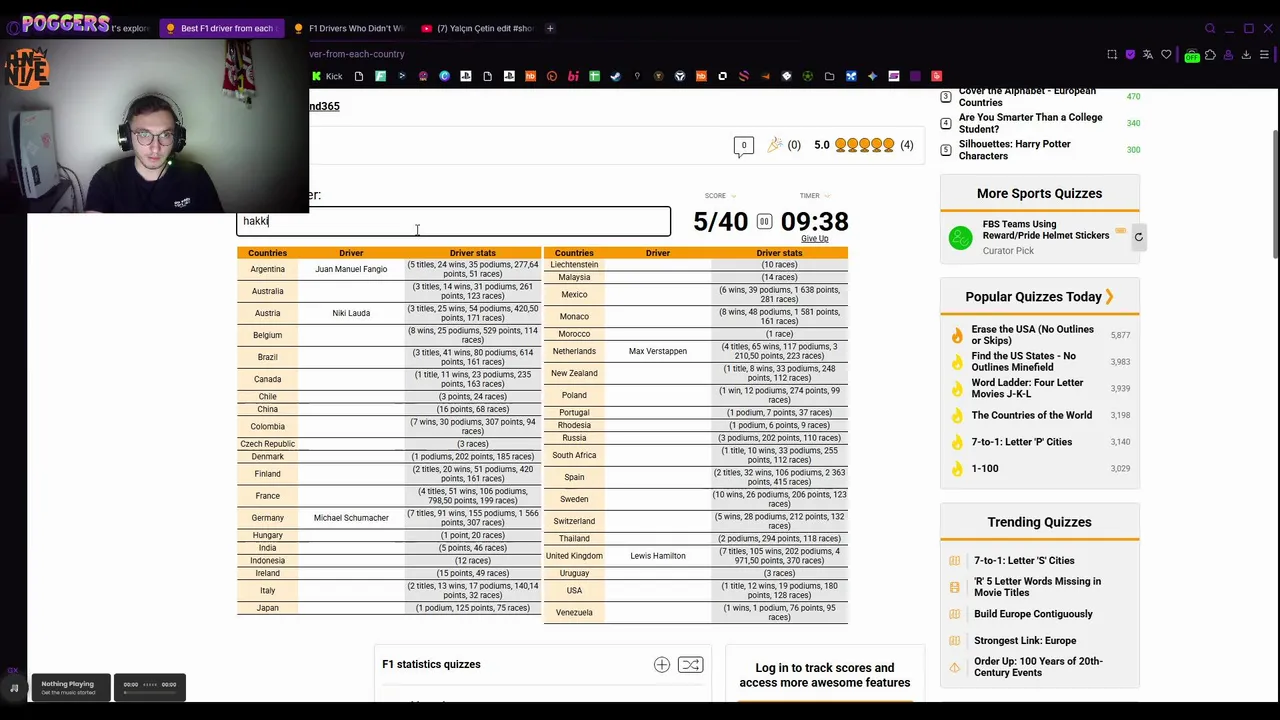Open the 1-100 quiz link
This screenshot has height=720, width=1280.
click(984, 468)
